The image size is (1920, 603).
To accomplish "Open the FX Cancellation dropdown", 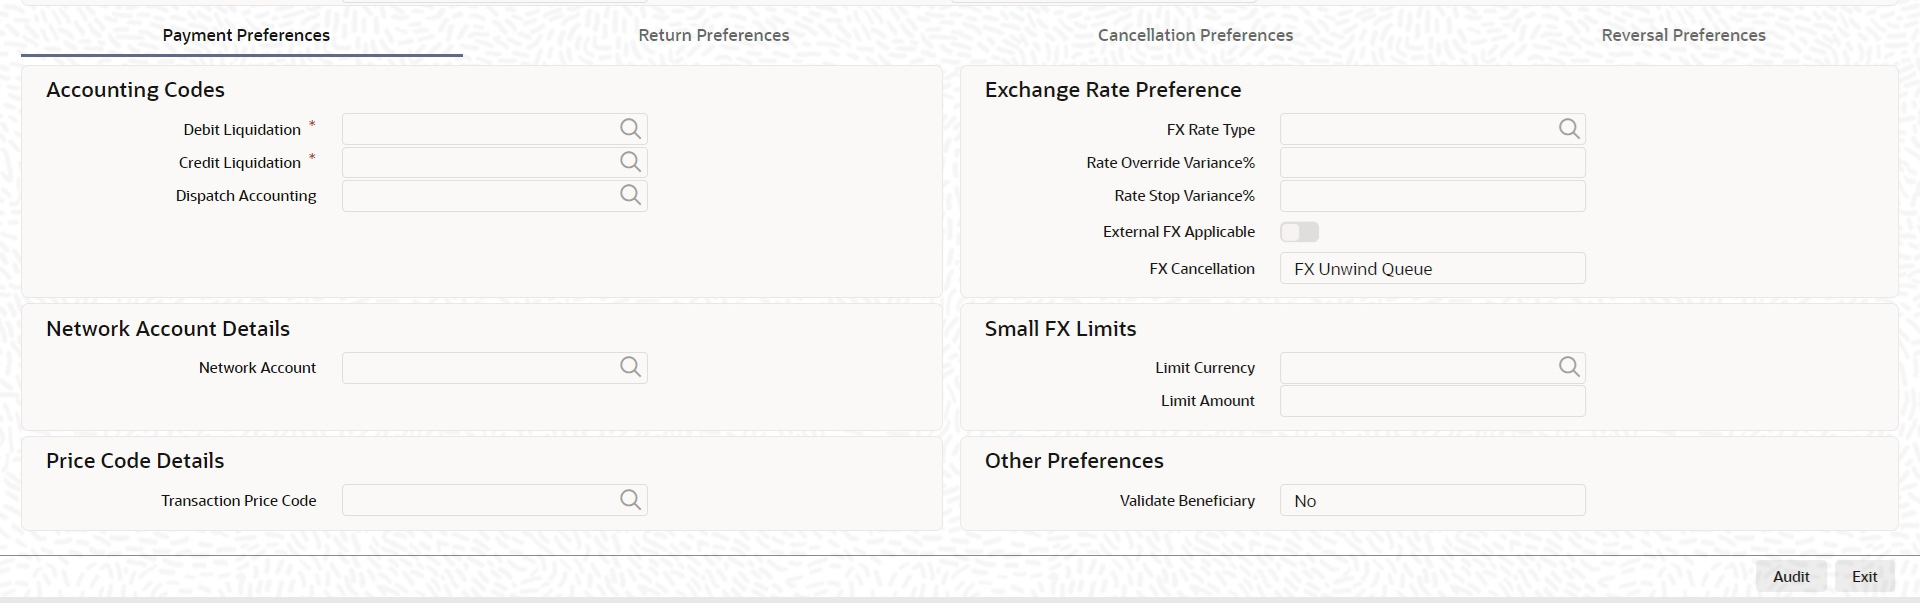I will click(x=1432, y=268).
